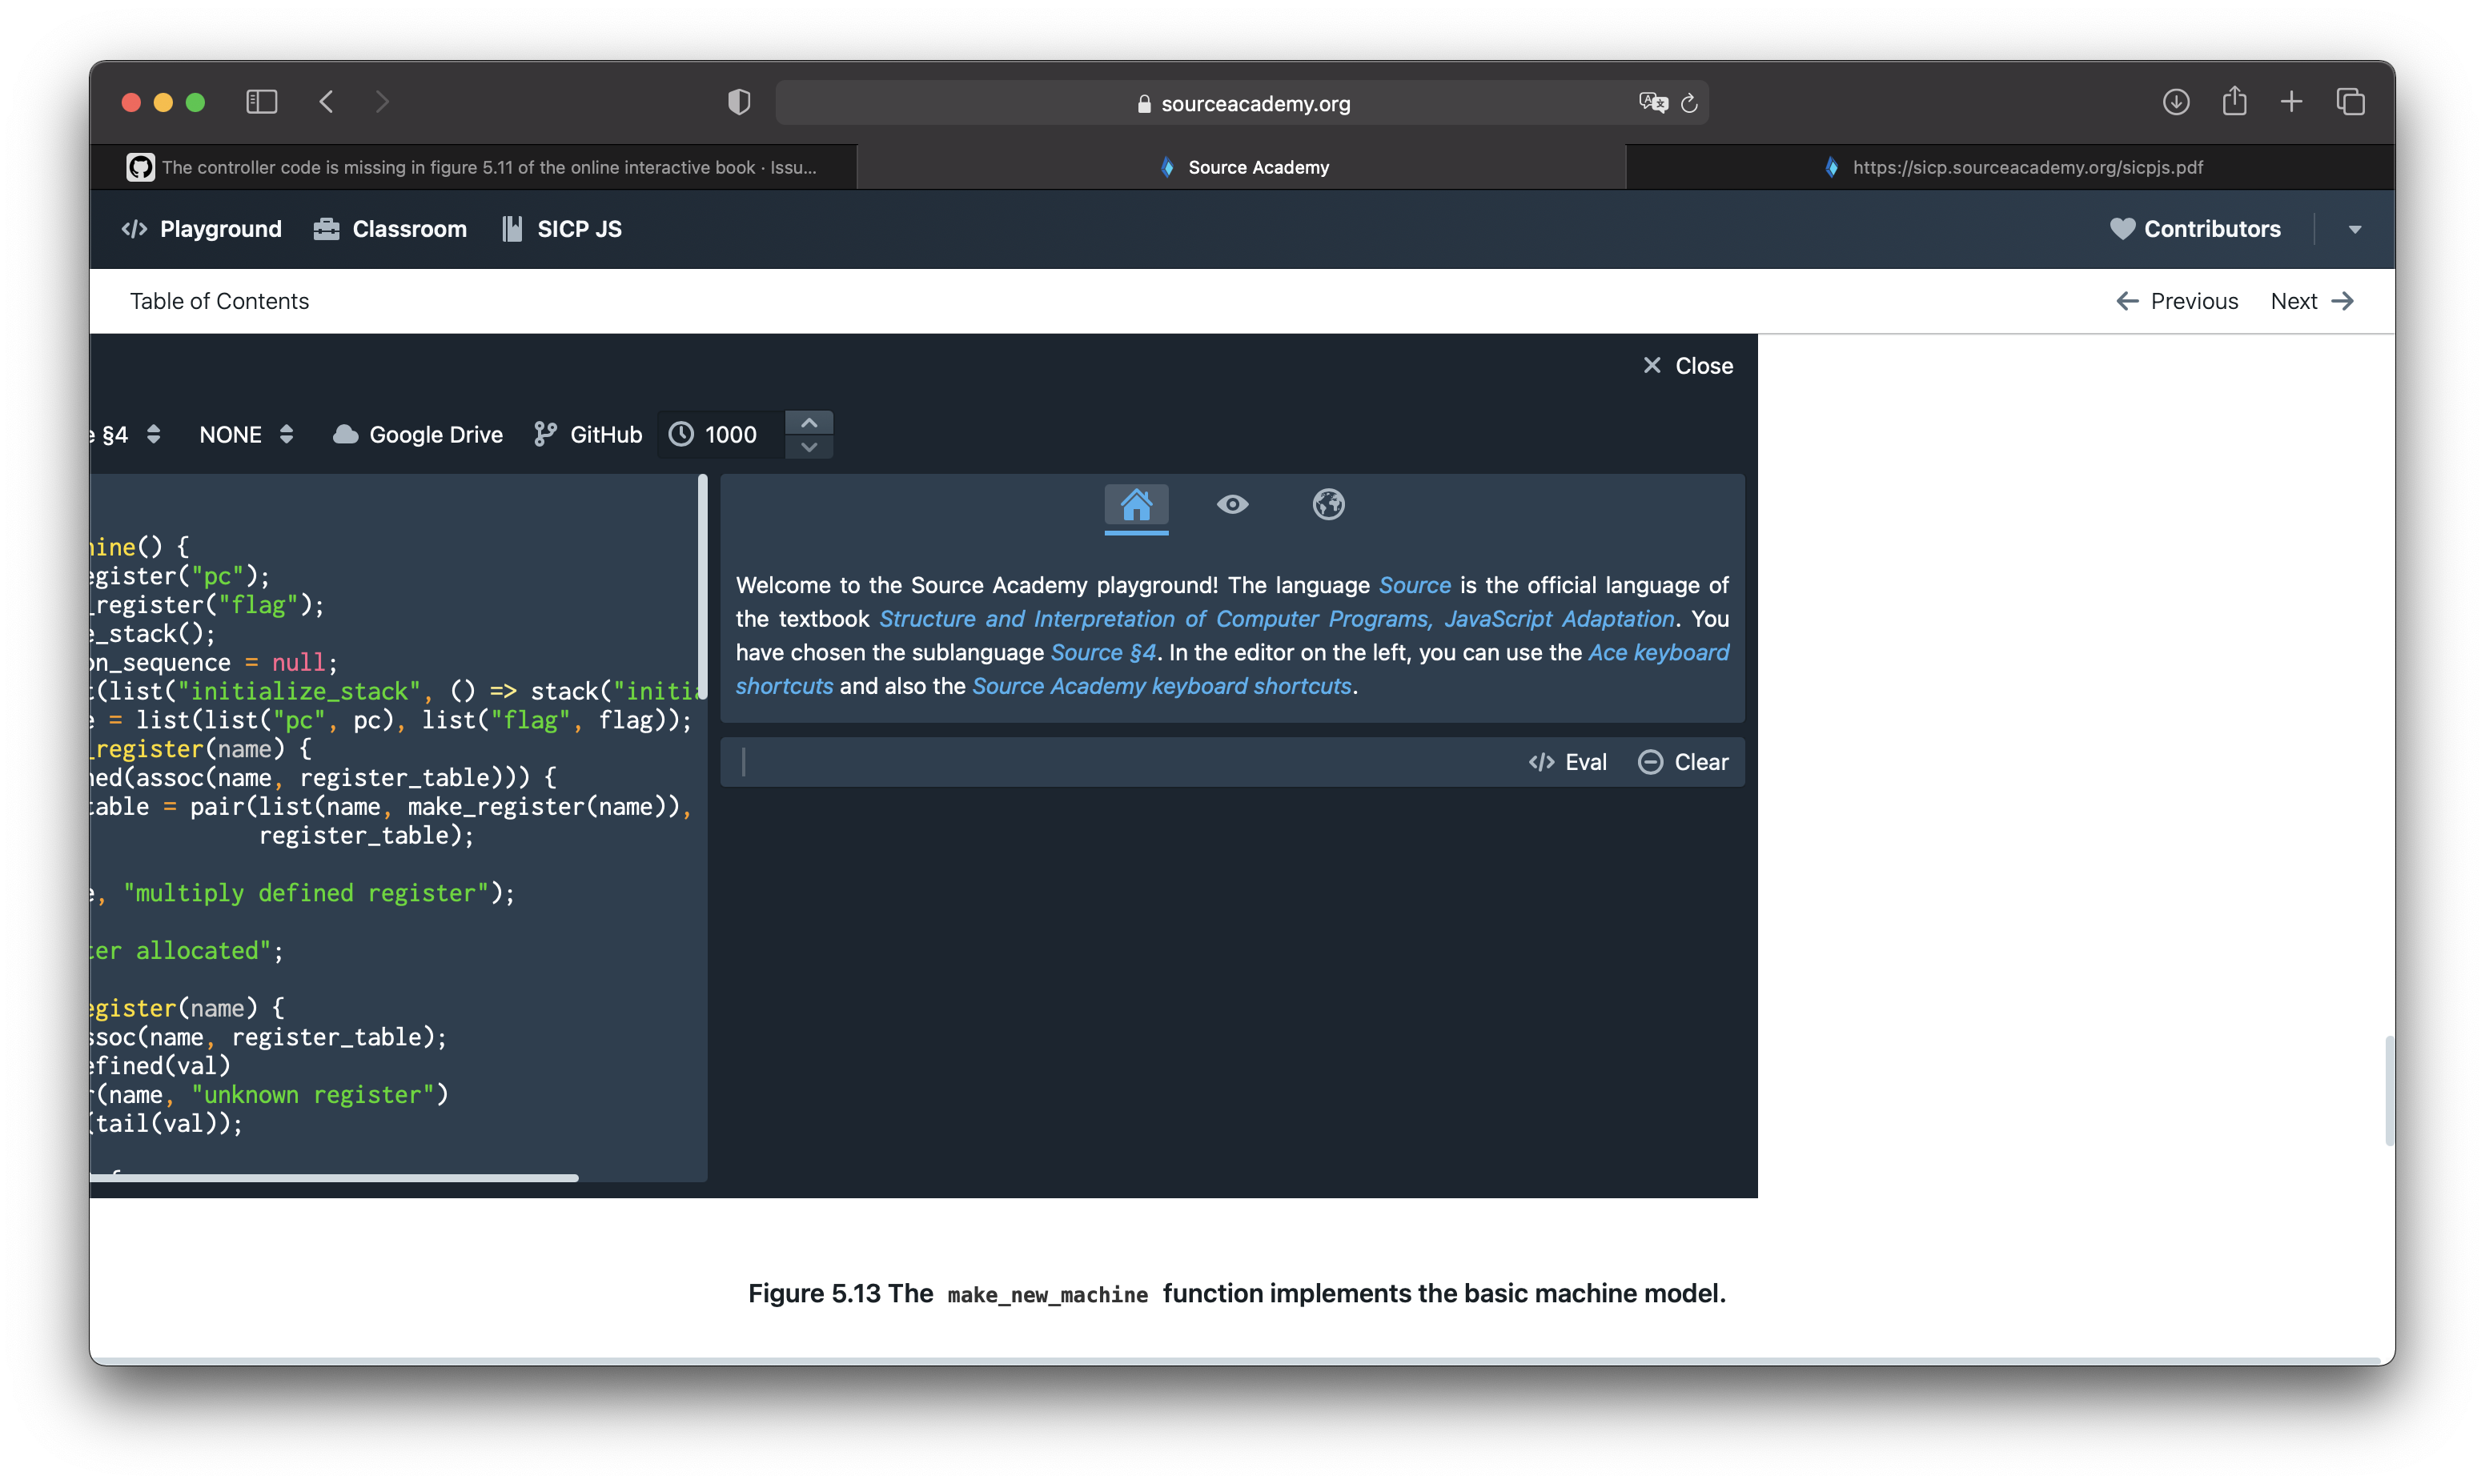The height and width of the screenshot is (1484, 2485).
Task: Click the SICP JS book icon
Action: pyautogui.click(x=512, y=228)
